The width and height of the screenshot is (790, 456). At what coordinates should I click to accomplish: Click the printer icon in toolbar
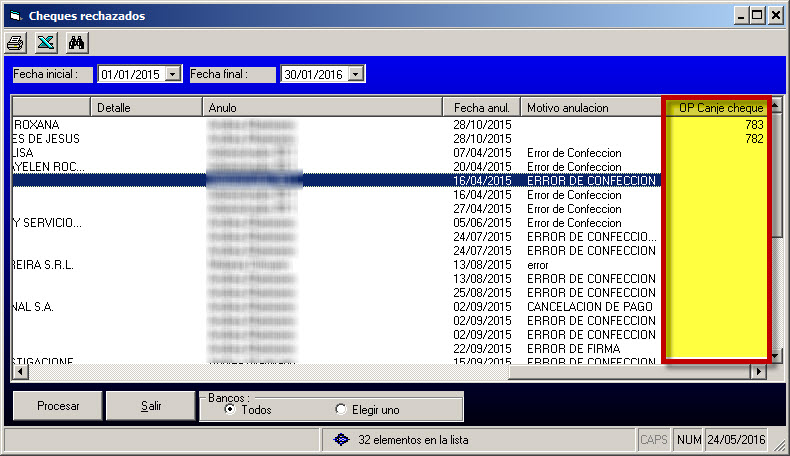[15, 42]
